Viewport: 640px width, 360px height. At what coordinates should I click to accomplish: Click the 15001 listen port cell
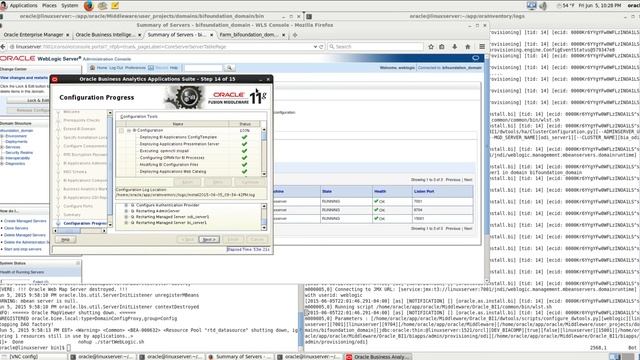click(443, 219)
